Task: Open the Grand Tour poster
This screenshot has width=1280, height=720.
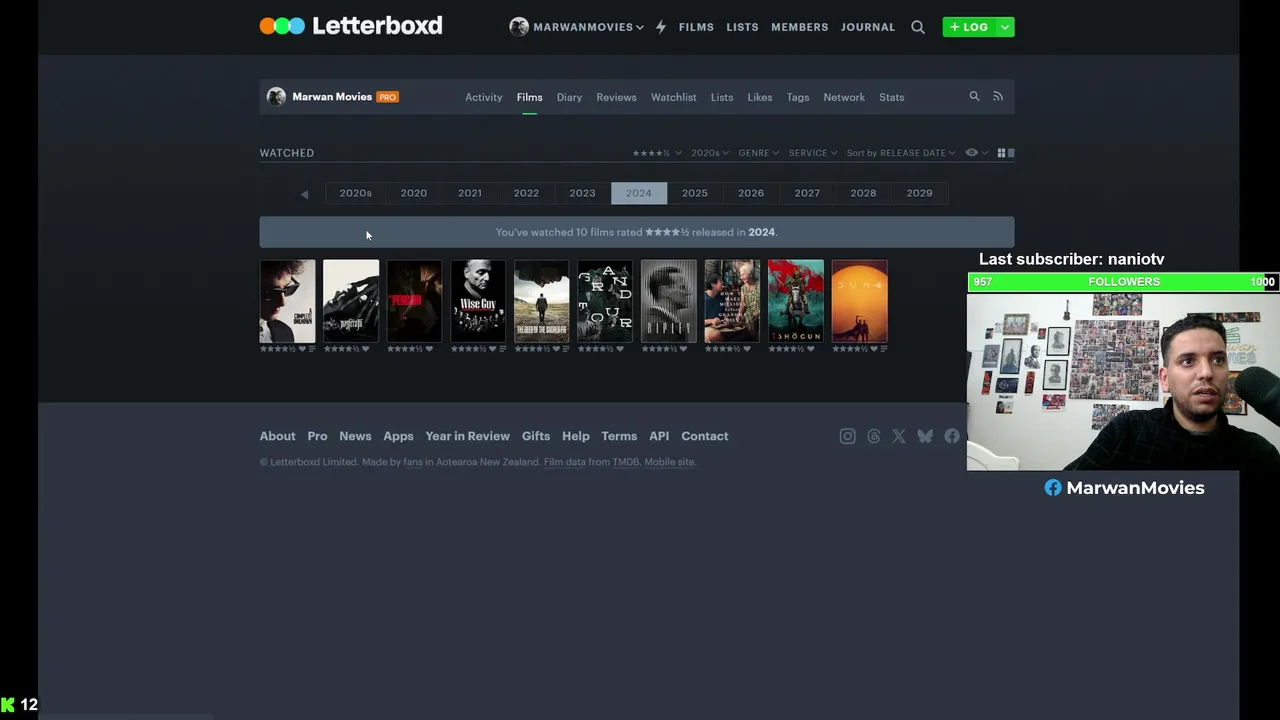Action: (605, 301)
